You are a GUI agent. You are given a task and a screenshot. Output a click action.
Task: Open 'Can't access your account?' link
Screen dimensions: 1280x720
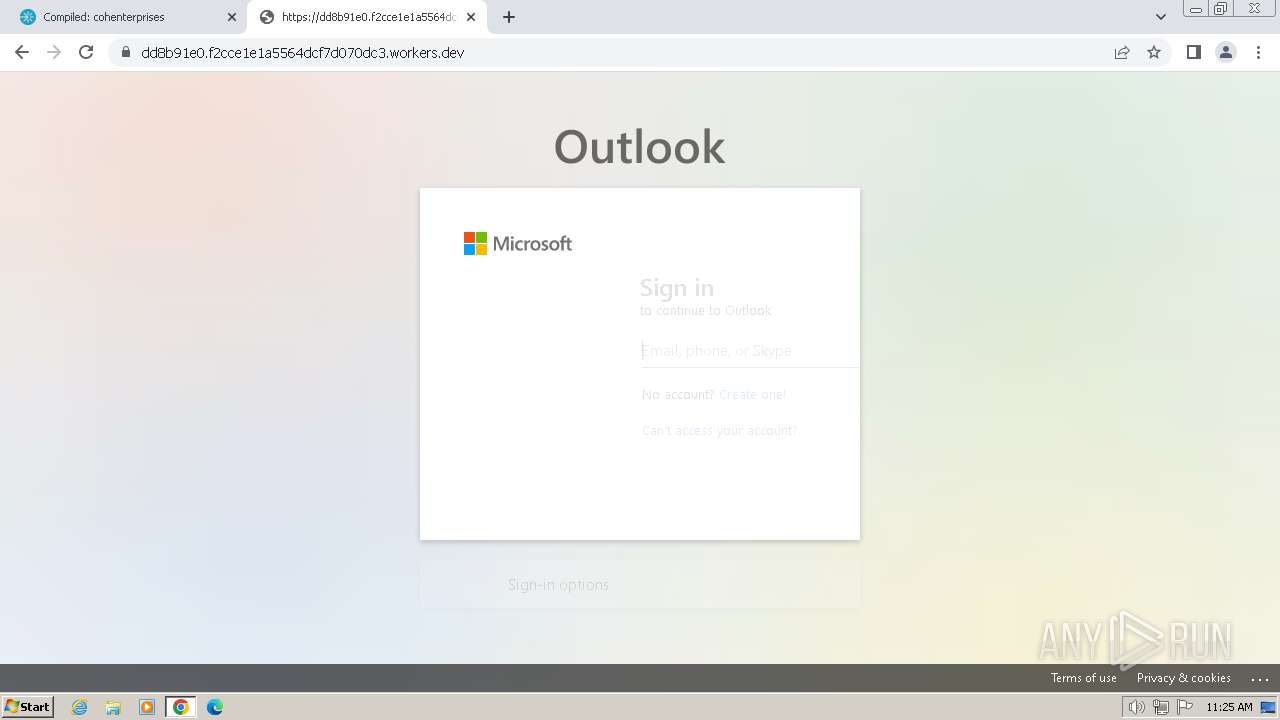719,431
